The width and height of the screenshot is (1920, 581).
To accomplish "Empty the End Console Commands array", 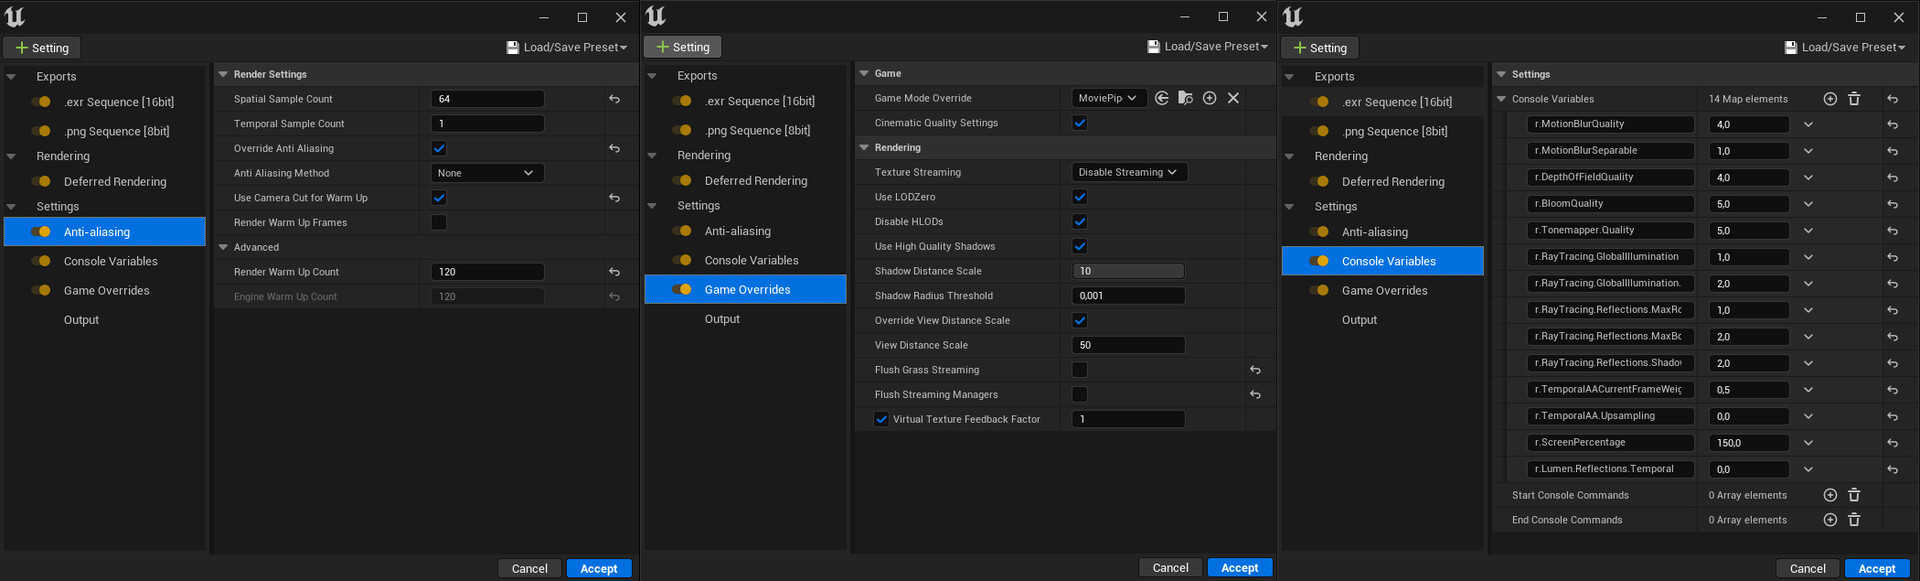I will [1853, 520].
